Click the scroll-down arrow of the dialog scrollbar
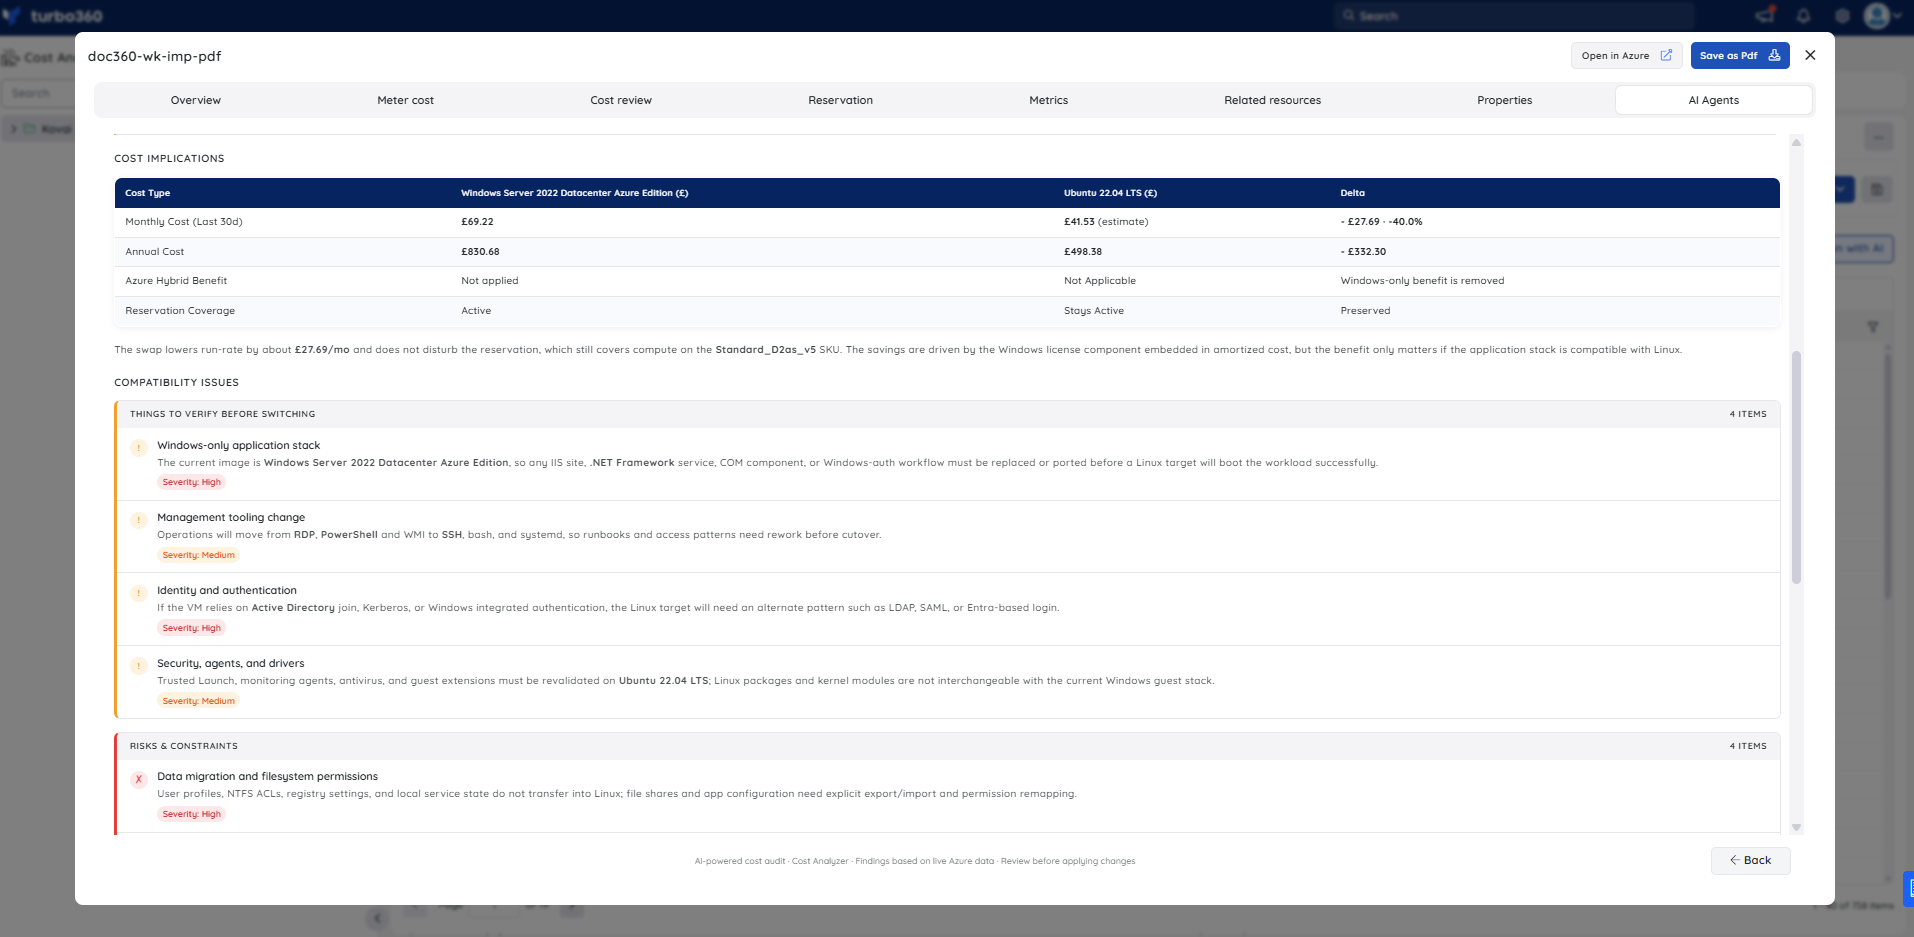The width and height of the screenshot is (1914, 937). point(1796,827)
